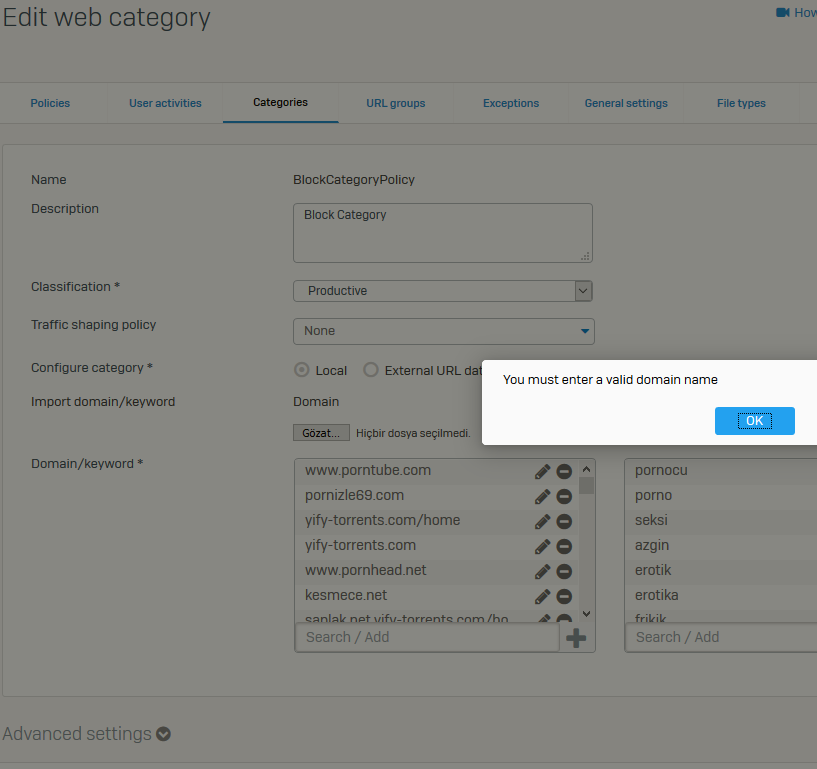The image size is (817, 769).
Task: Click the plus icon to add domain
Action: pos(576,638)
